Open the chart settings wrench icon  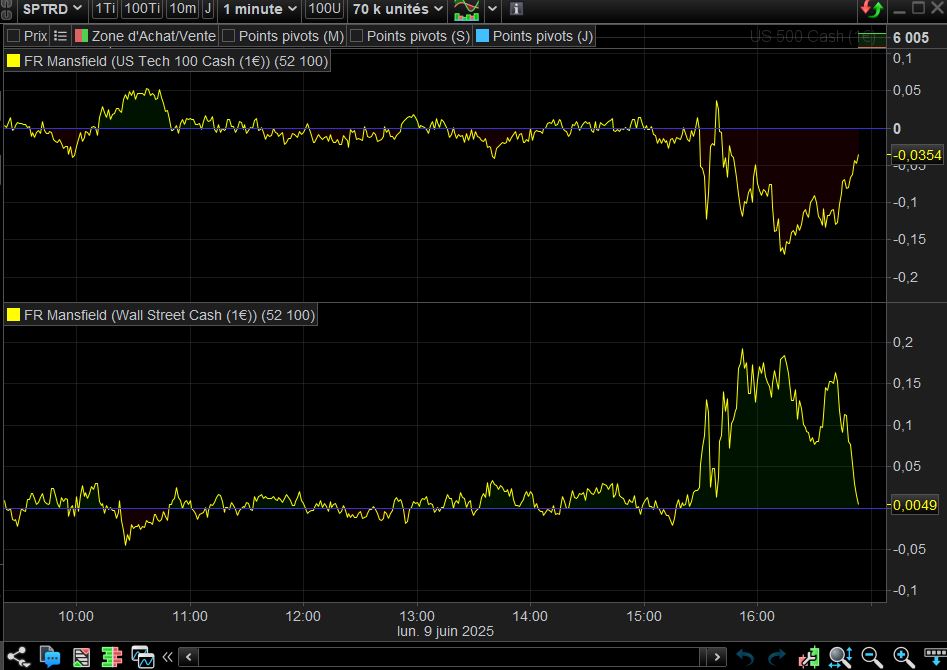pyautogui.click(x=809, y=657)
